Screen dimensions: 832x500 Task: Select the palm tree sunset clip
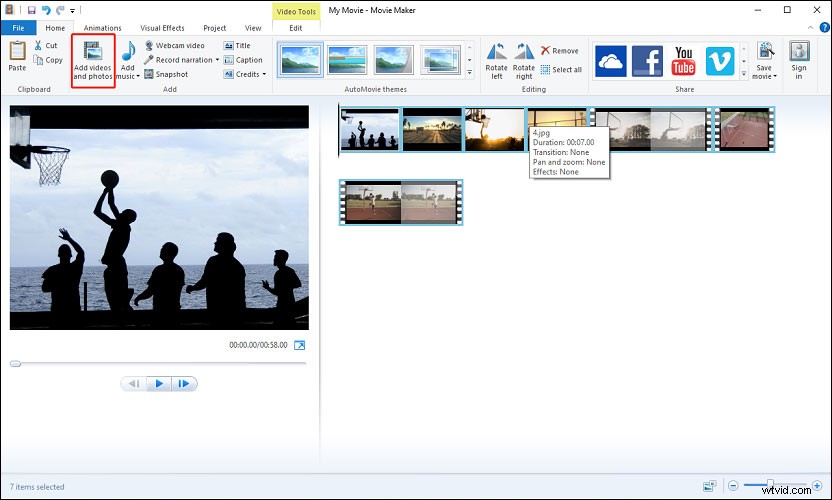pyautogui.click(x=432, y=129)
